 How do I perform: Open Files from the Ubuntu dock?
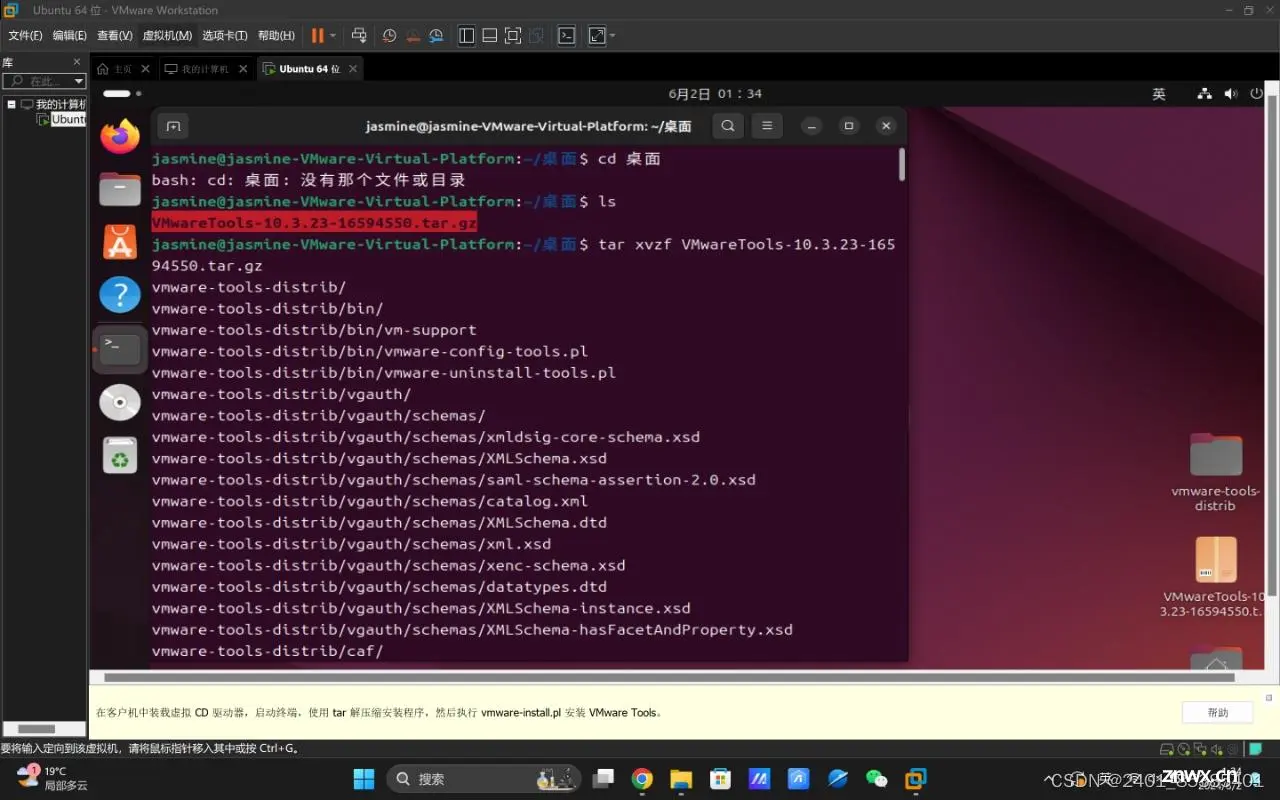click(120, 189)
